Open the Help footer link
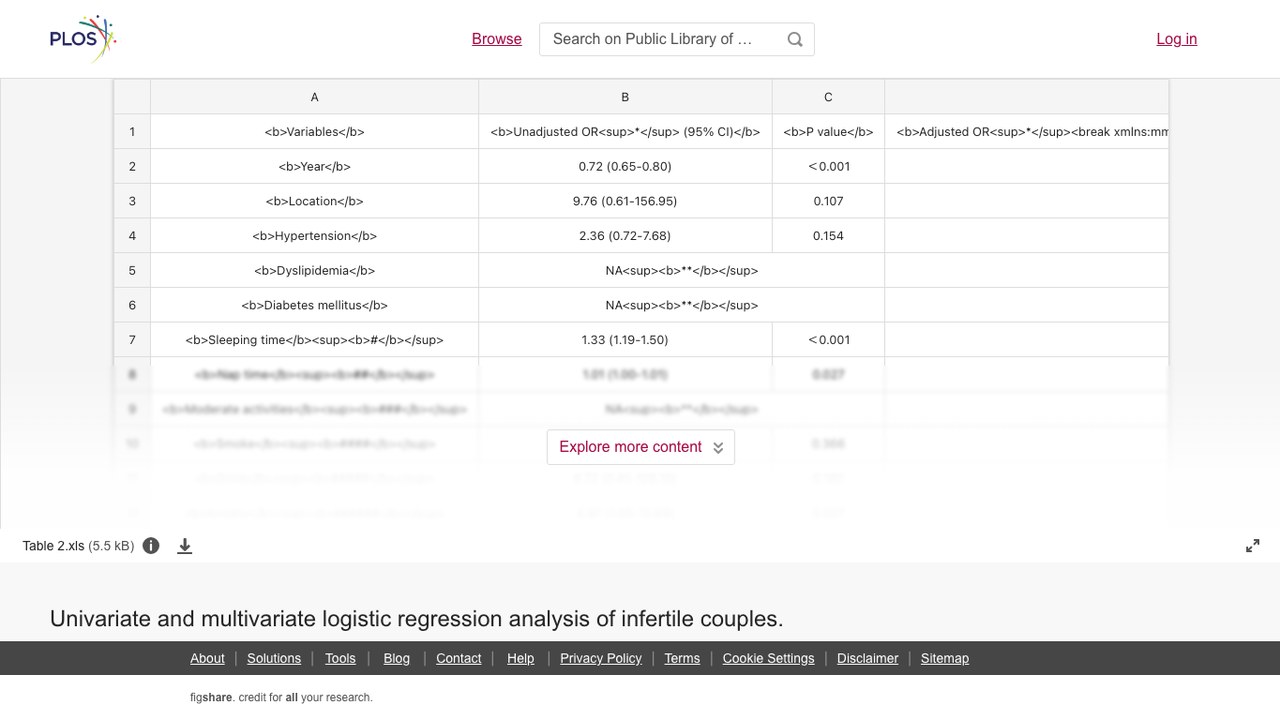This screenshot has height=720, width=1280. pyautogui.click(x=521, y=658)
